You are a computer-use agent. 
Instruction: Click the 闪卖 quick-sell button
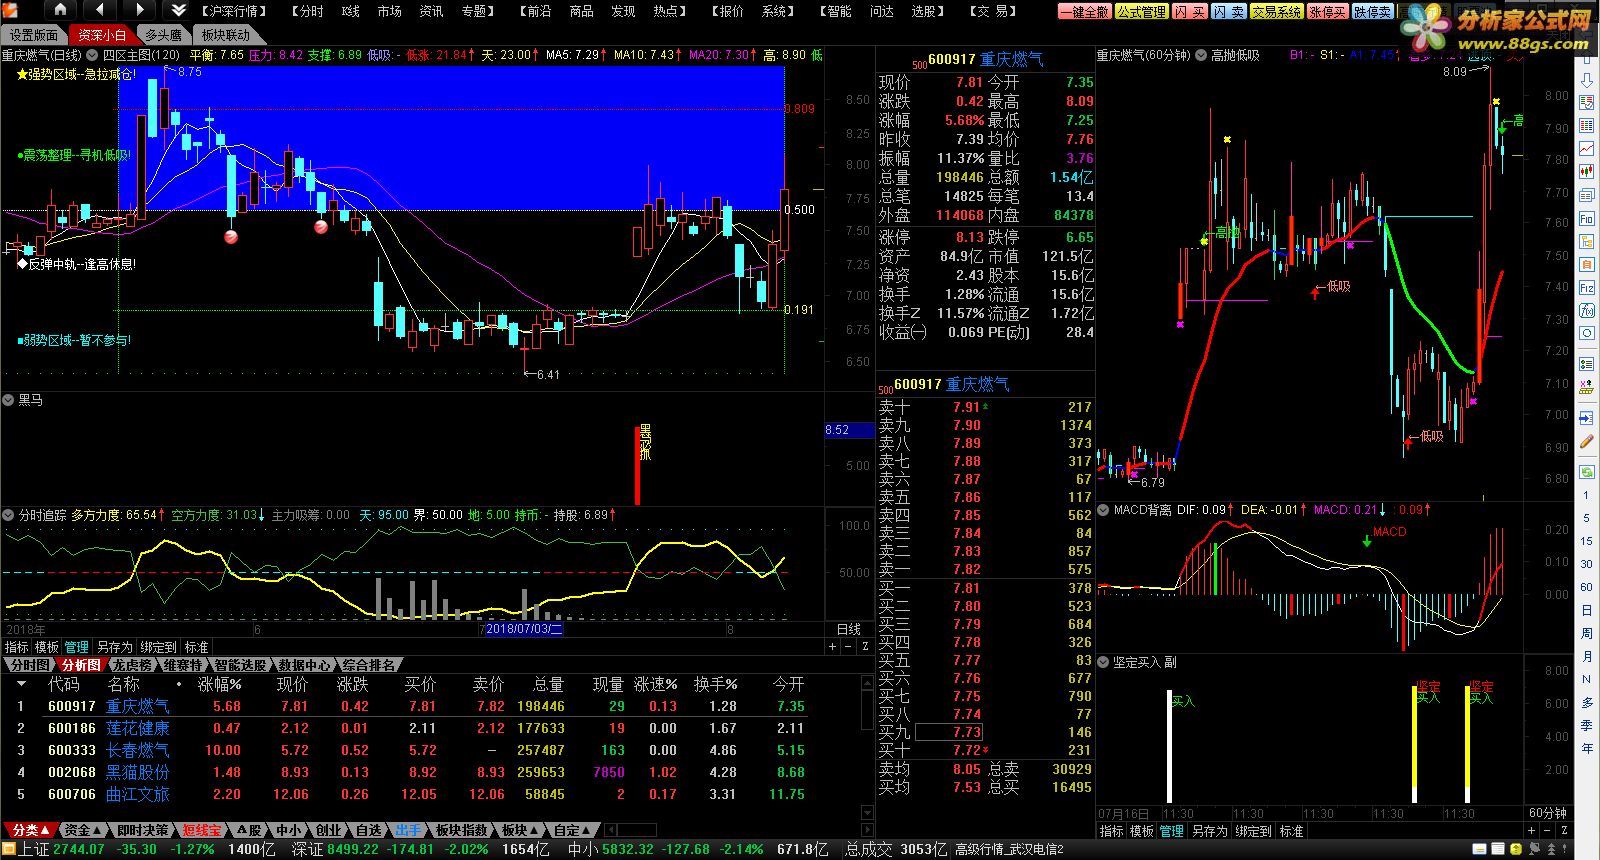[1228, 12]
